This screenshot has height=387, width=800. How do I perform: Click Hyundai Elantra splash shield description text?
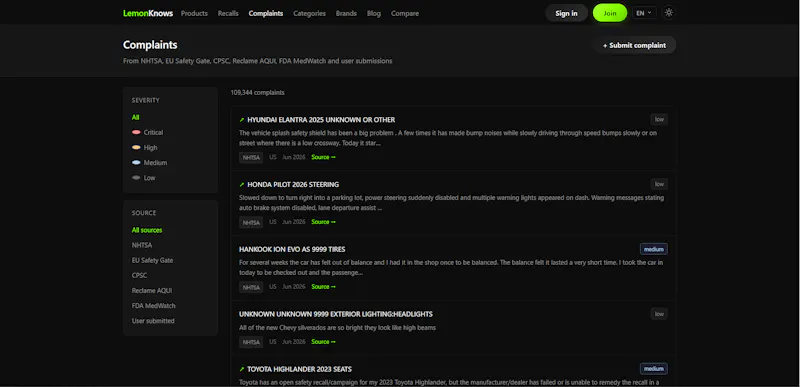448,138
